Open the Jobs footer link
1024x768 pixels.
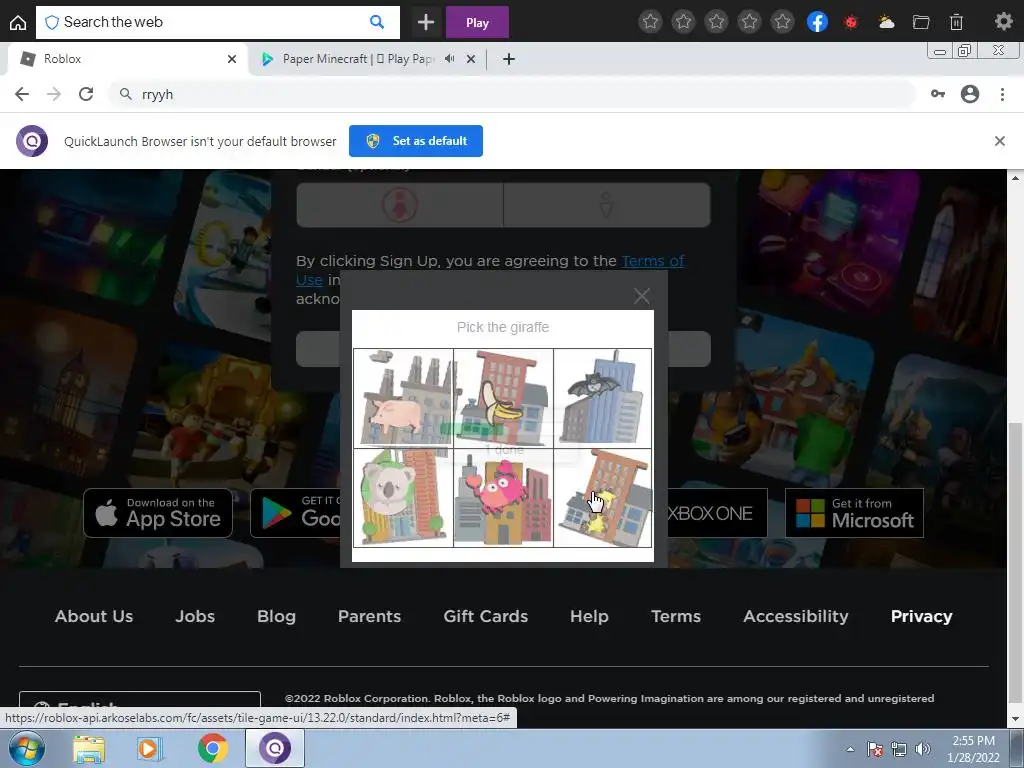click(195, 616)
